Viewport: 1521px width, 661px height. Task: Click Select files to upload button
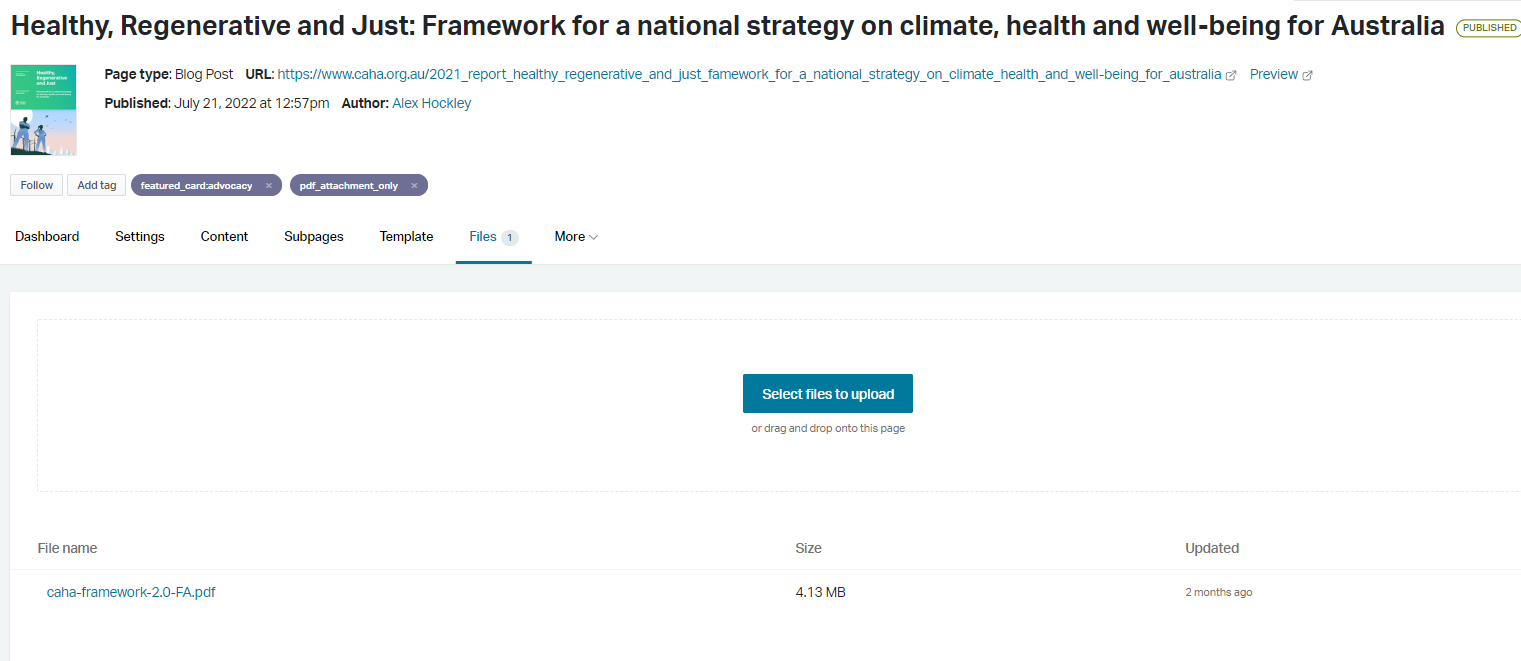click(x=827, y=394)
